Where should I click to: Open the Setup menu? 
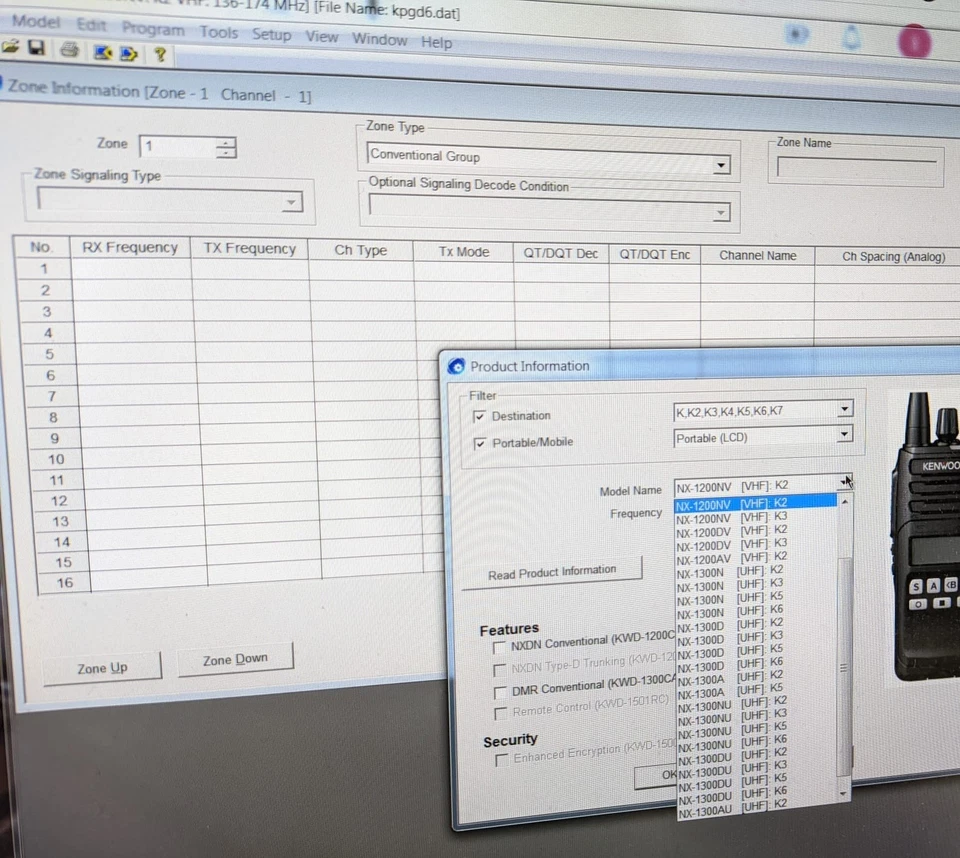tap(271, 34)
